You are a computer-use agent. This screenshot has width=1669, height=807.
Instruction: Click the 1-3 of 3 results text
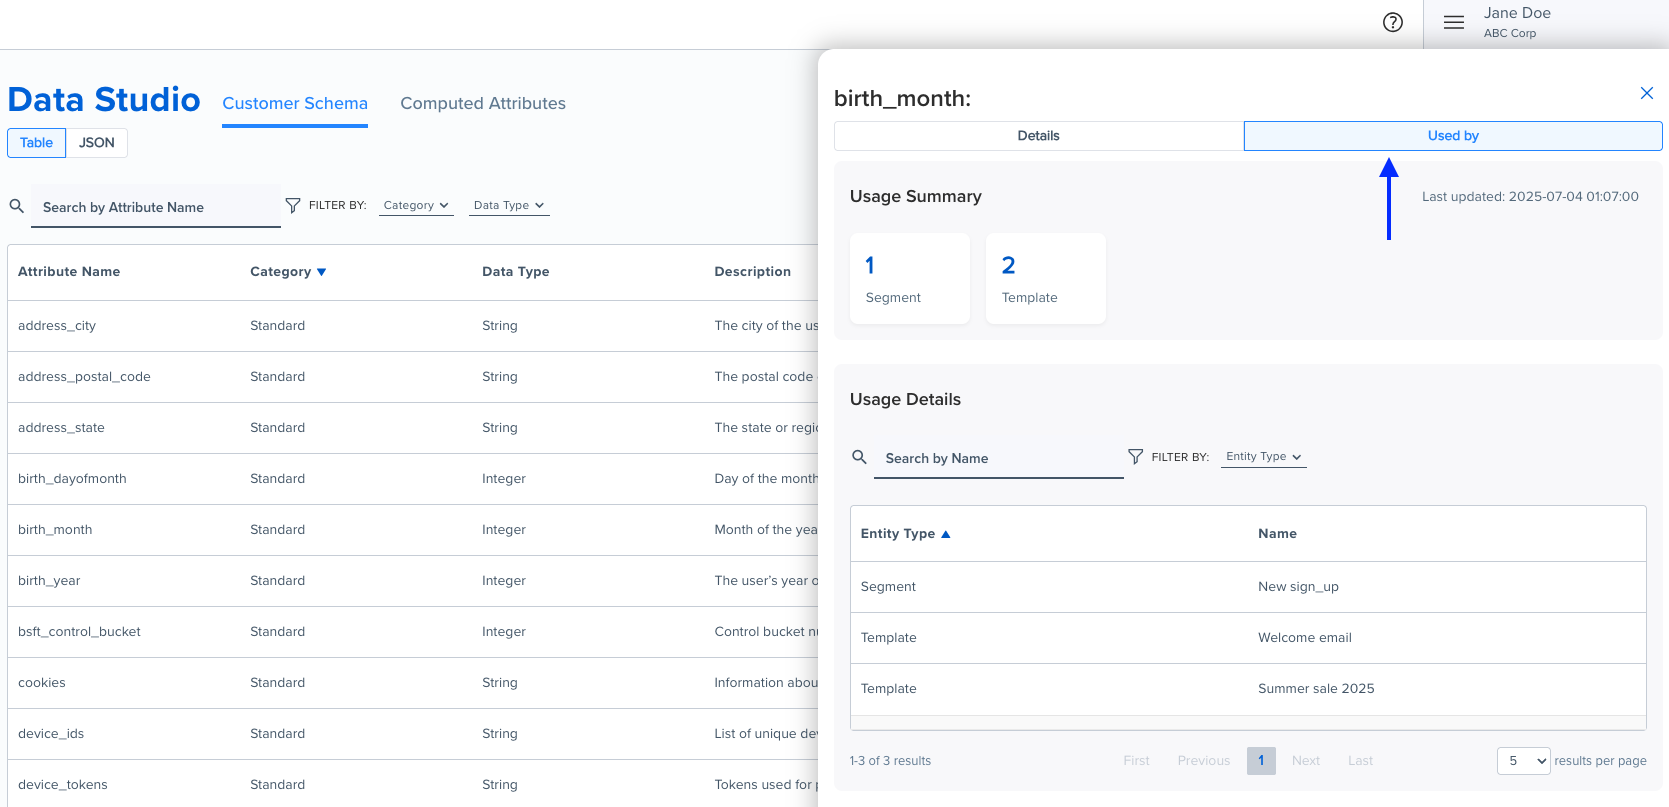click(x=890, y=761)
